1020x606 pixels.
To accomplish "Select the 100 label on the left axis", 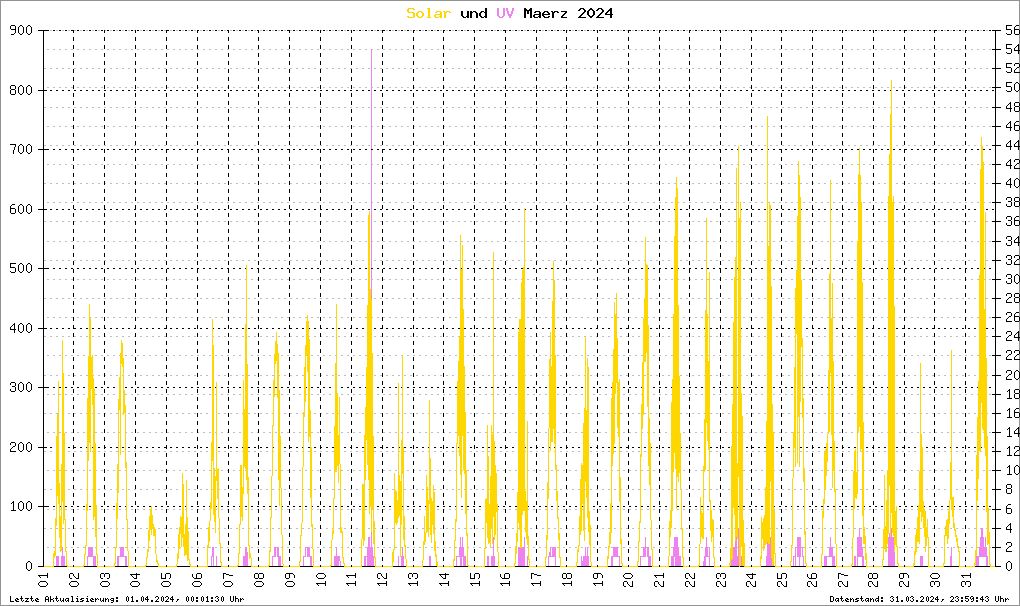I will click(x=22, y=507).
